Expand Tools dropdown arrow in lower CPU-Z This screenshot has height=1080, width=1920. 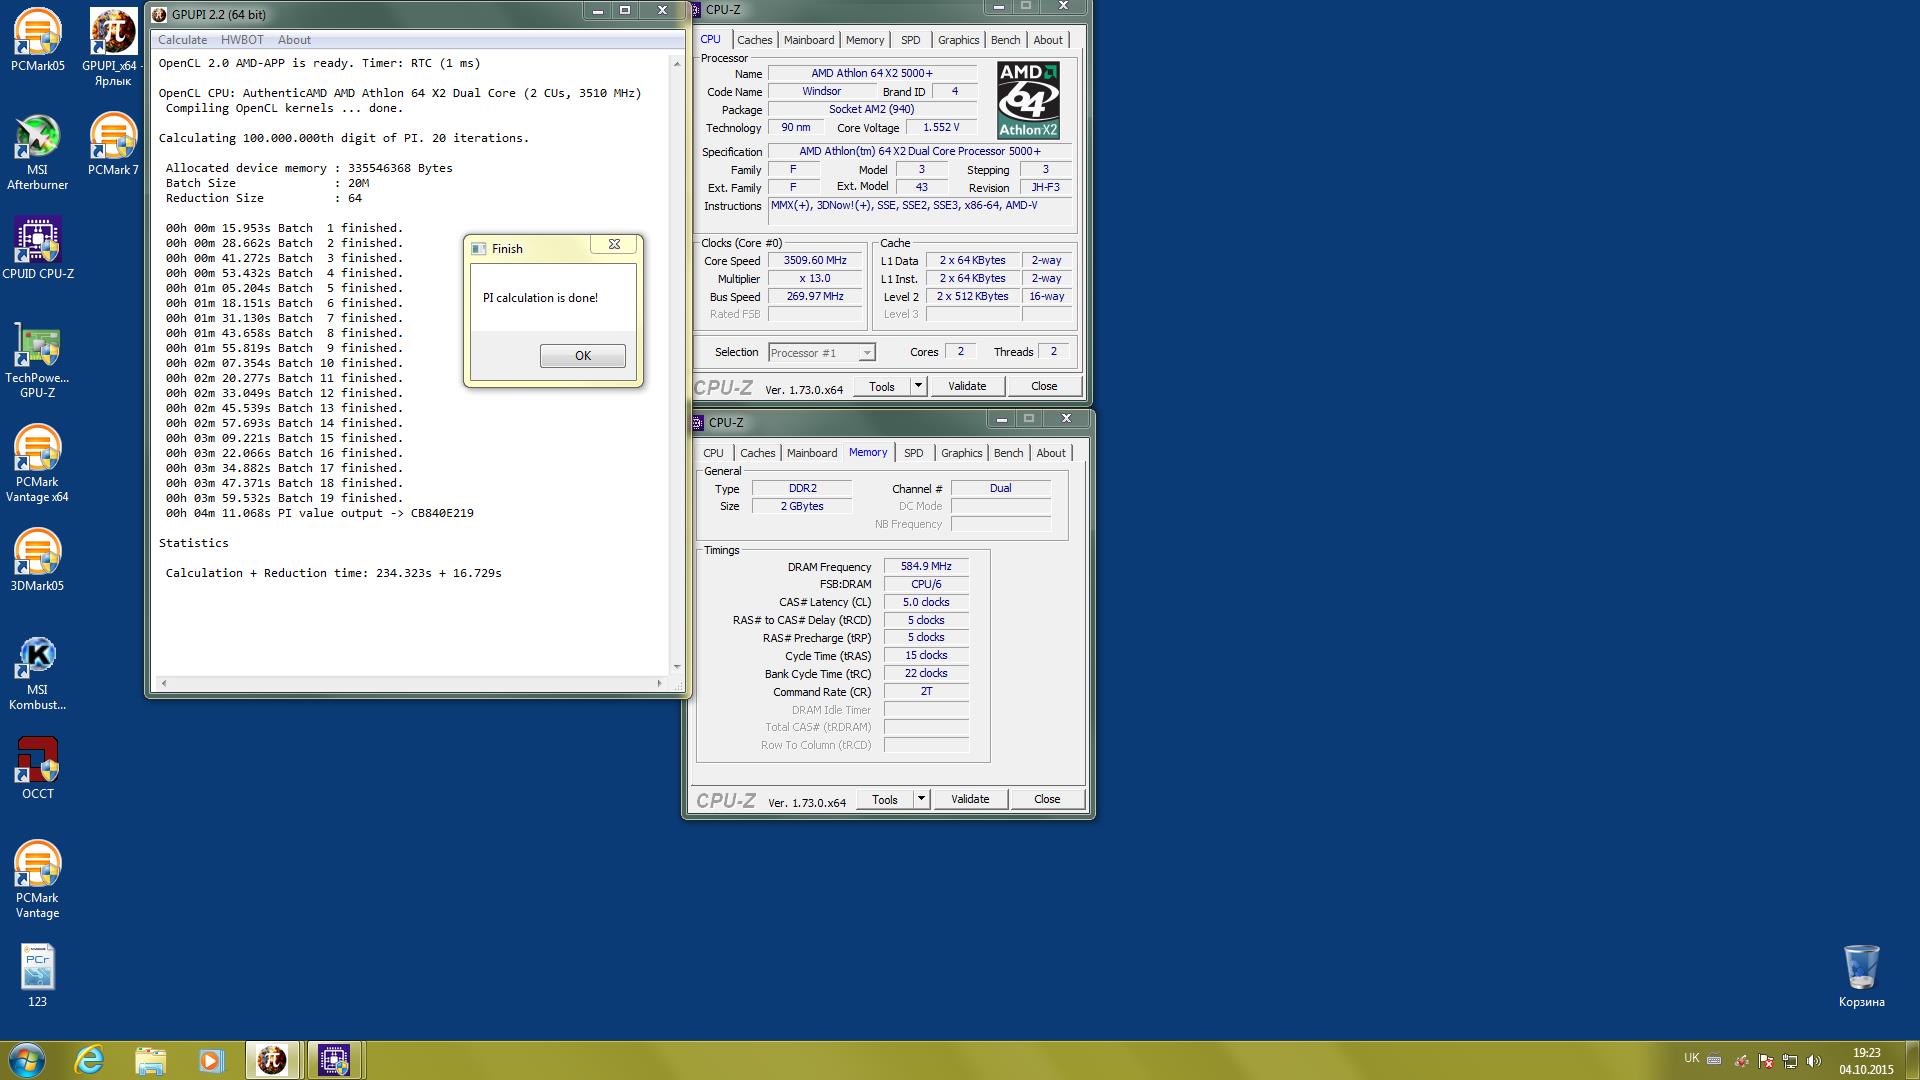pyautogui.click(x=921, y=799)
